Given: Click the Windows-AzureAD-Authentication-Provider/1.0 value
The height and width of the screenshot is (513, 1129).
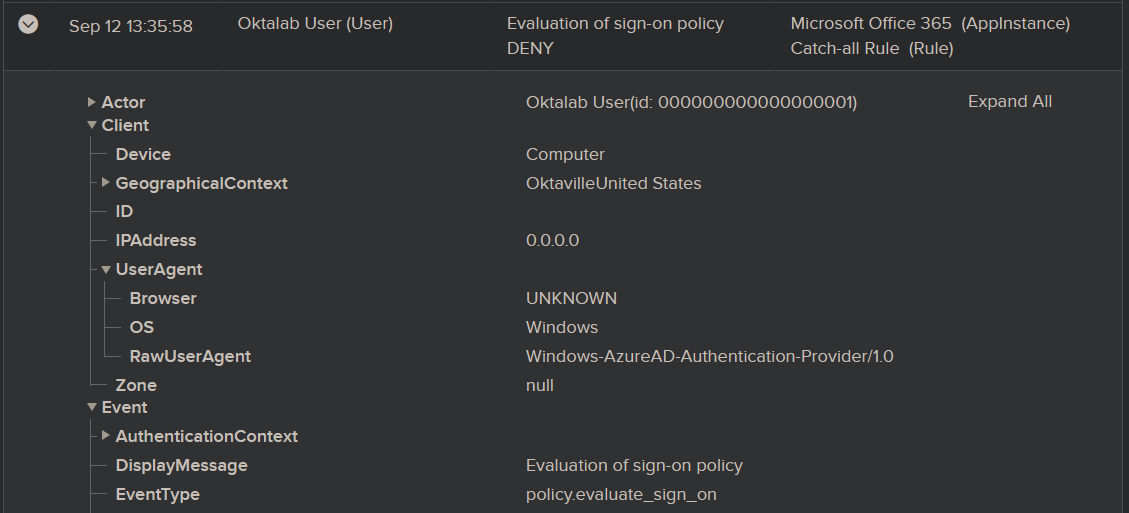Looking at the screenshot, I should tap(709, 356).
